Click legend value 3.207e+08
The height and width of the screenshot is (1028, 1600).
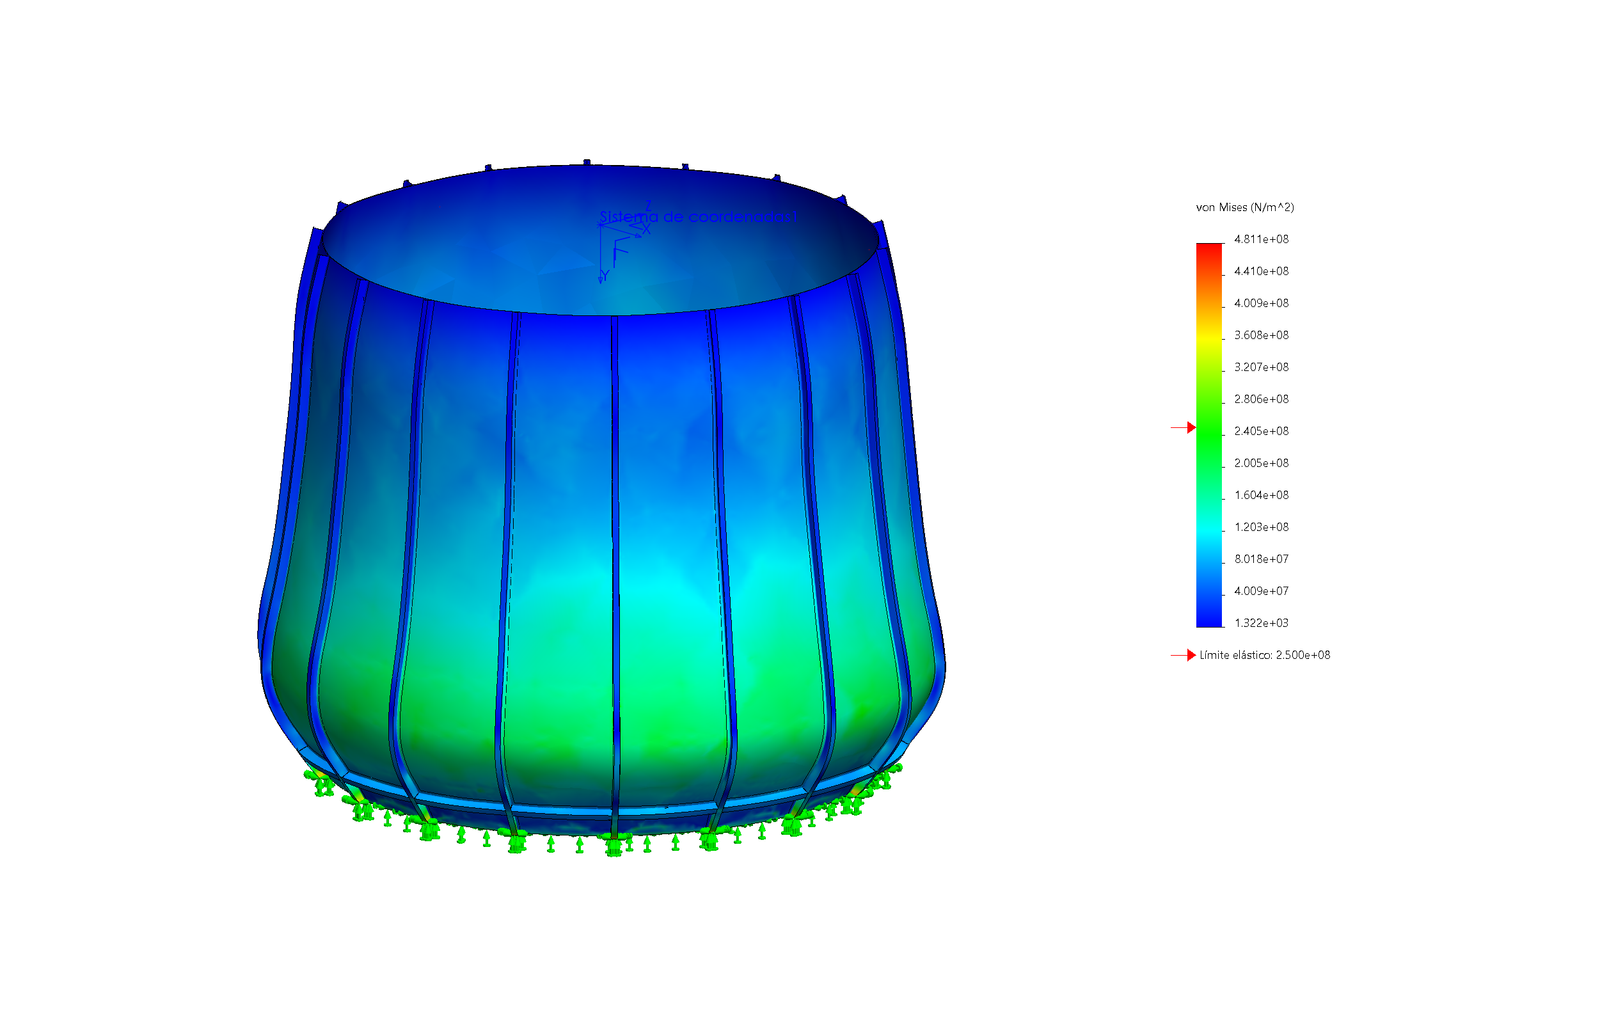1261,367
